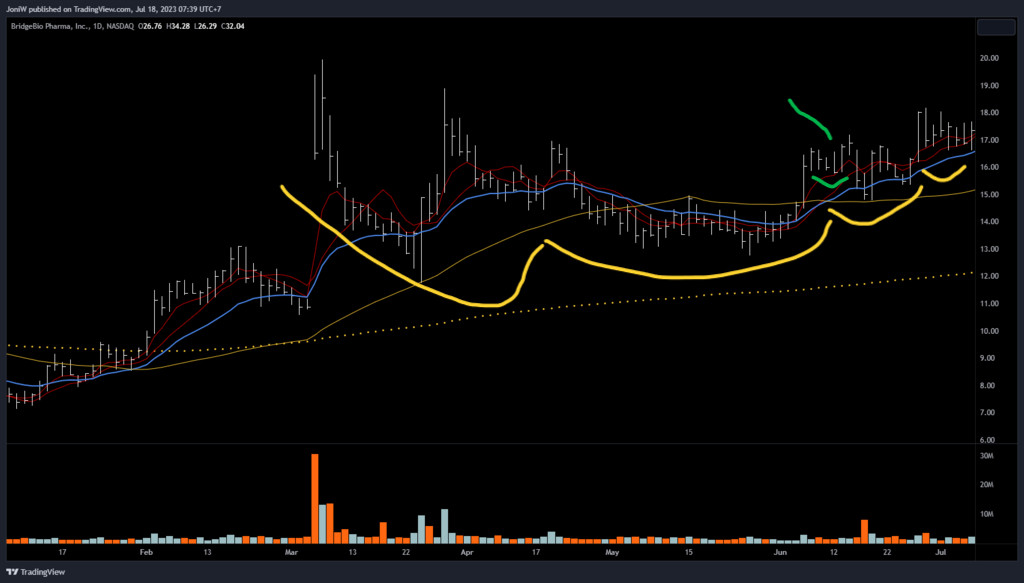This screenshot has width=1024, height=583.
Task: Click the Jun date label on time axis
Action: [780, 551]
